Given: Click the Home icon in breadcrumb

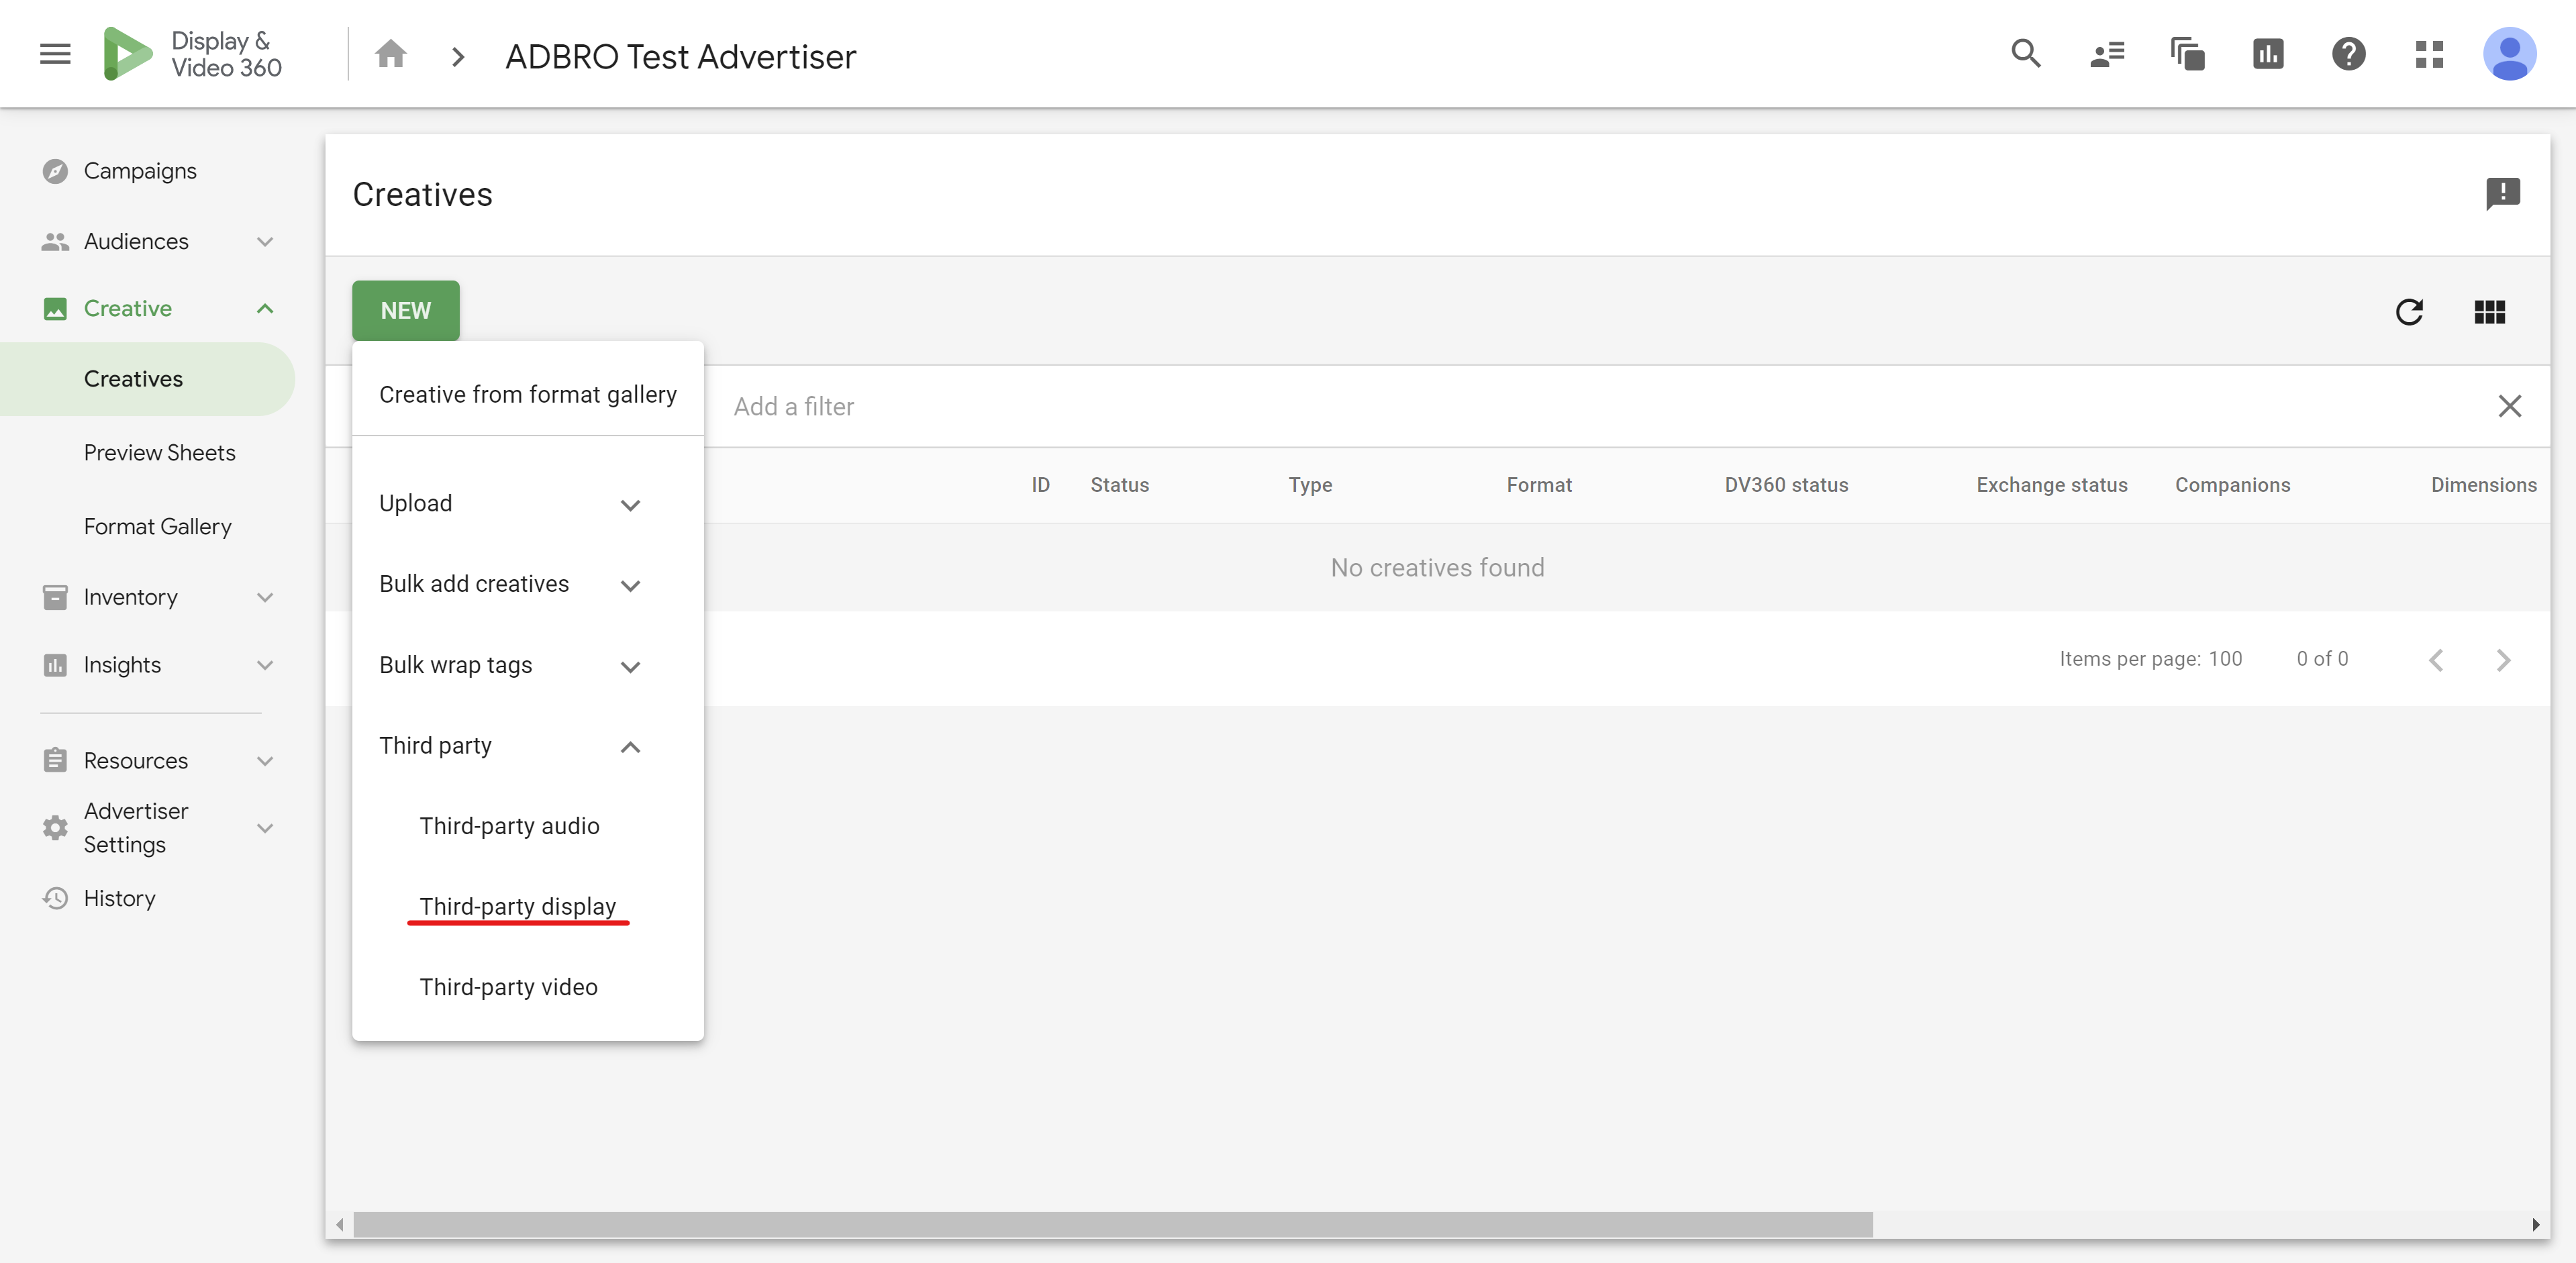Looking at the screenshot, I should coord(391,55).
